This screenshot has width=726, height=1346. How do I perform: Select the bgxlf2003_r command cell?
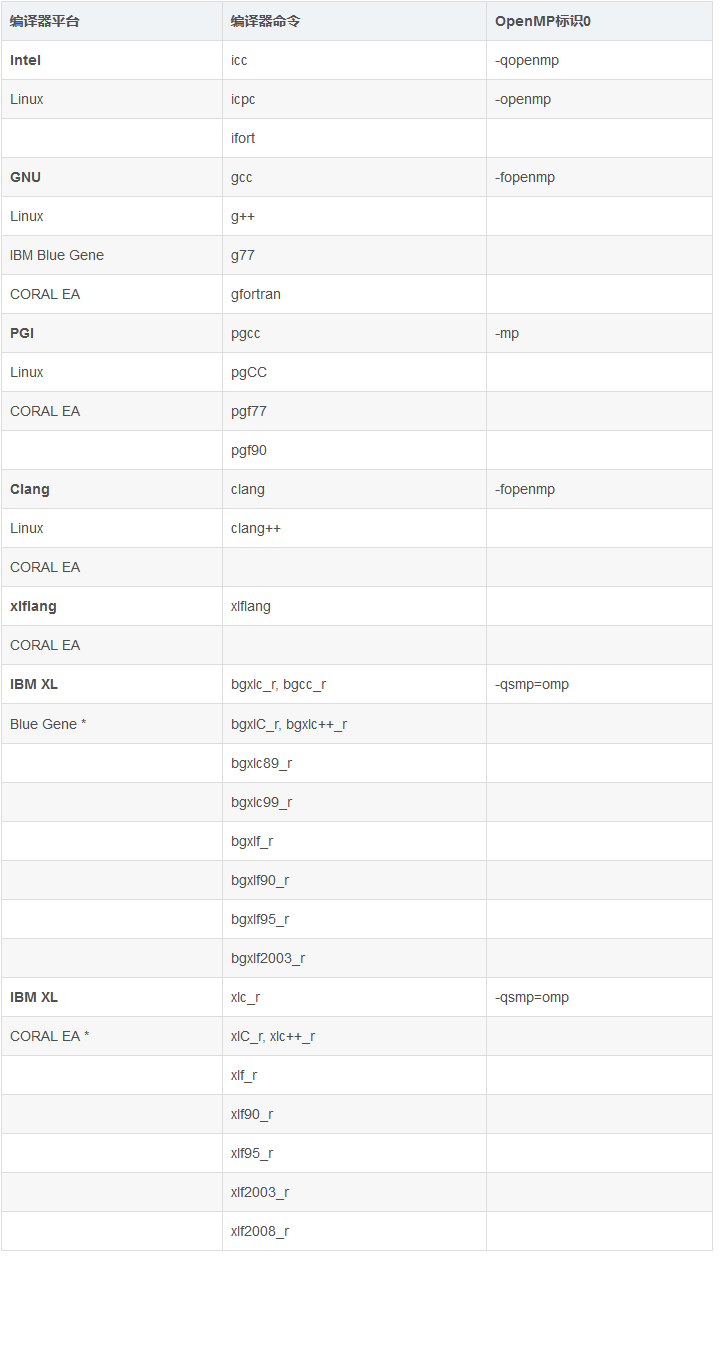(x=268, y=958)
